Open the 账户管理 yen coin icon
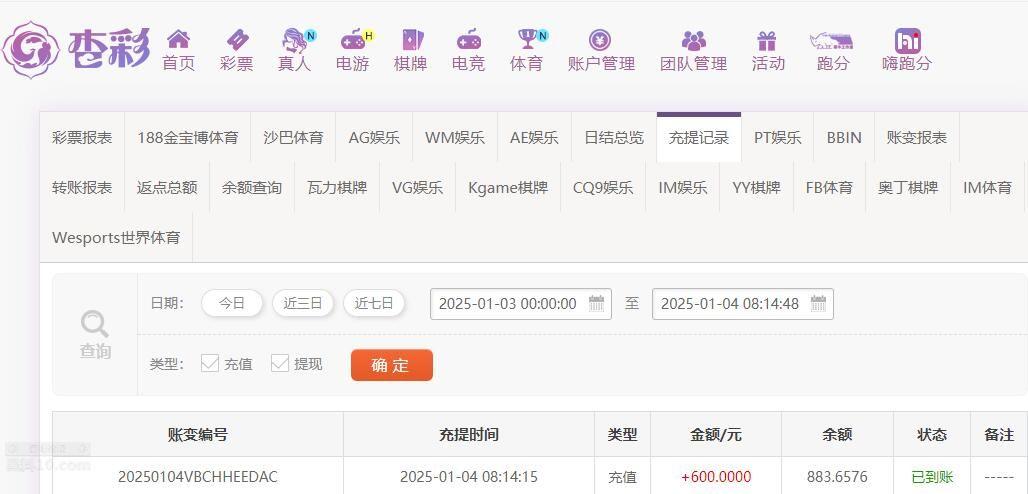This screenshot has width=1028, height=494. click(600, 40)
